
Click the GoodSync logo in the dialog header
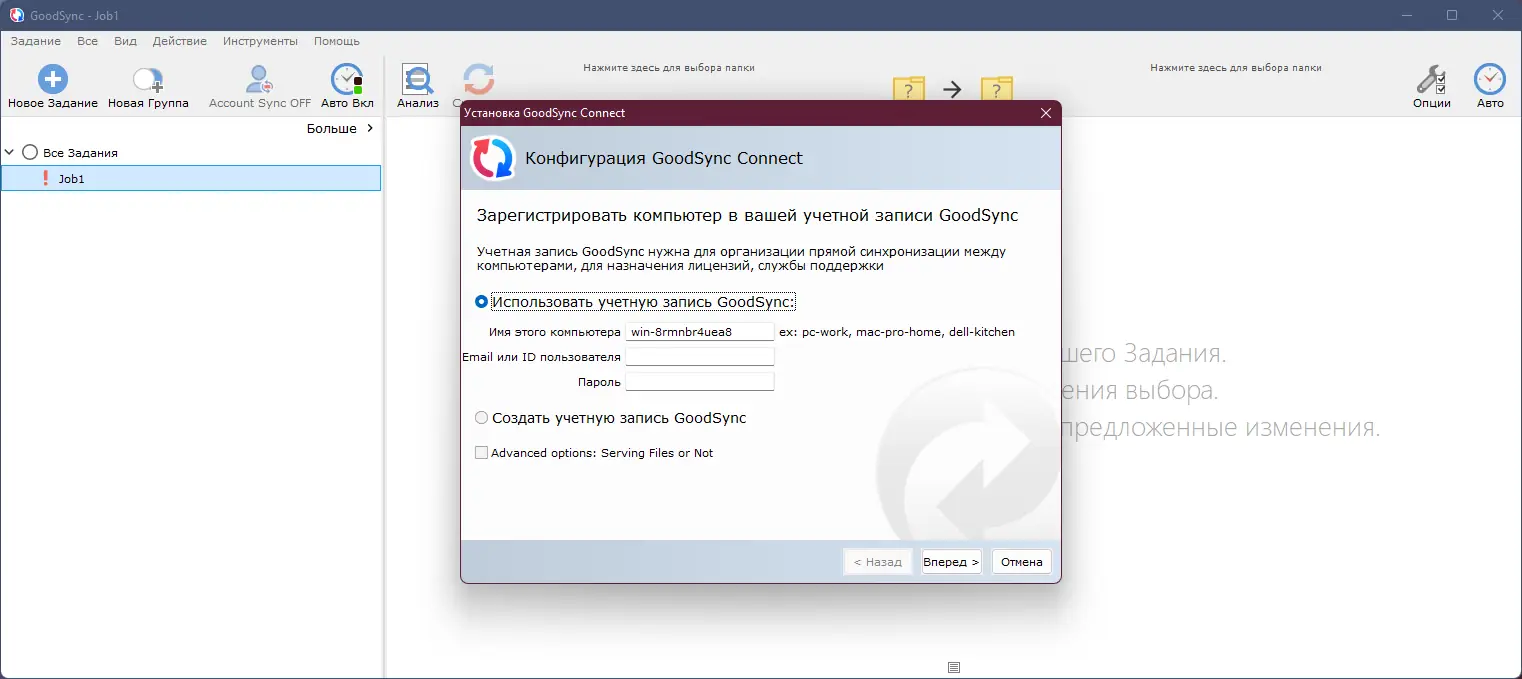pos(492,158)
